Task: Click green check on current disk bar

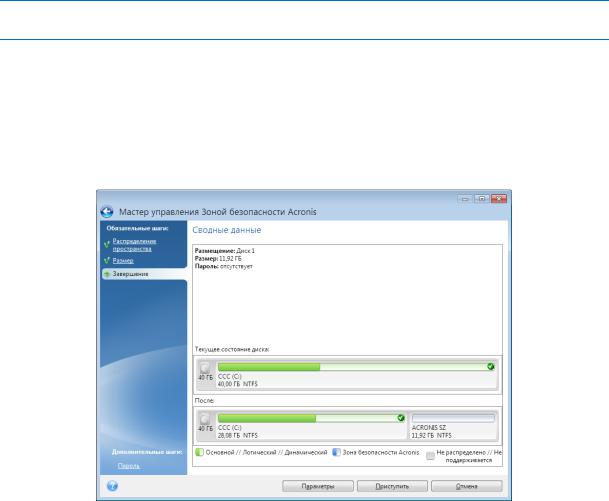Action: 491,367
